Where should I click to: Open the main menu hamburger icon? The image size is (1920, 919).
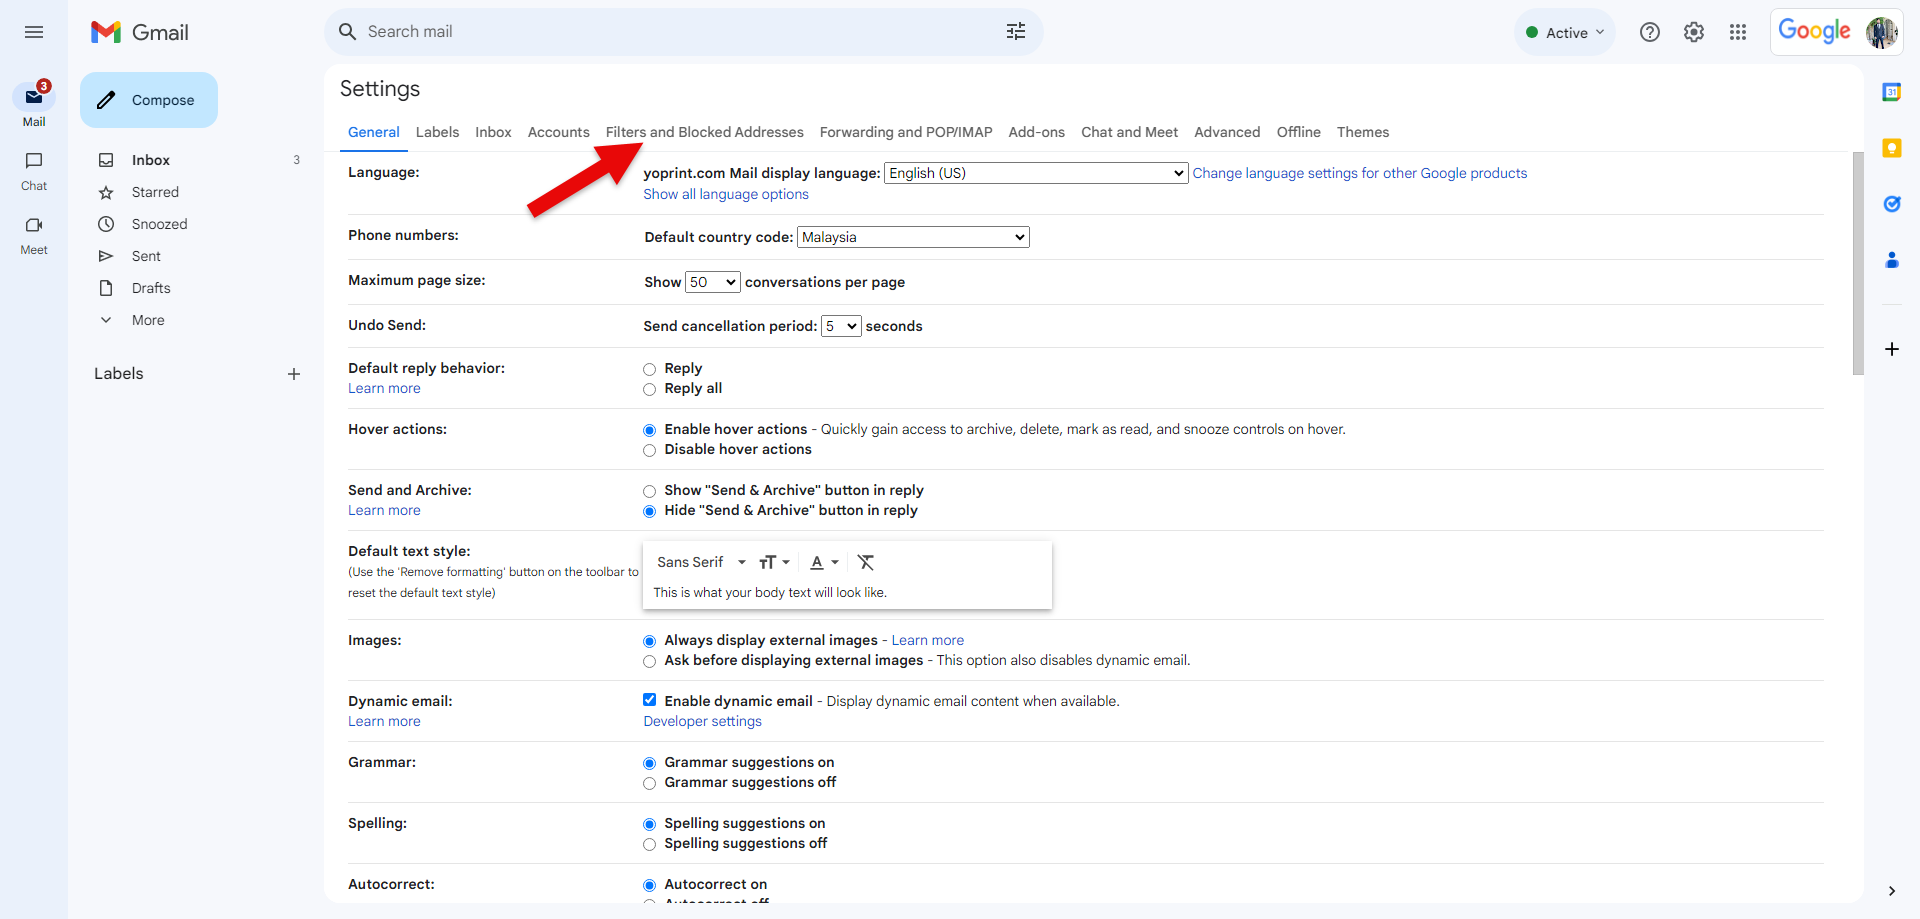(34, 32)
